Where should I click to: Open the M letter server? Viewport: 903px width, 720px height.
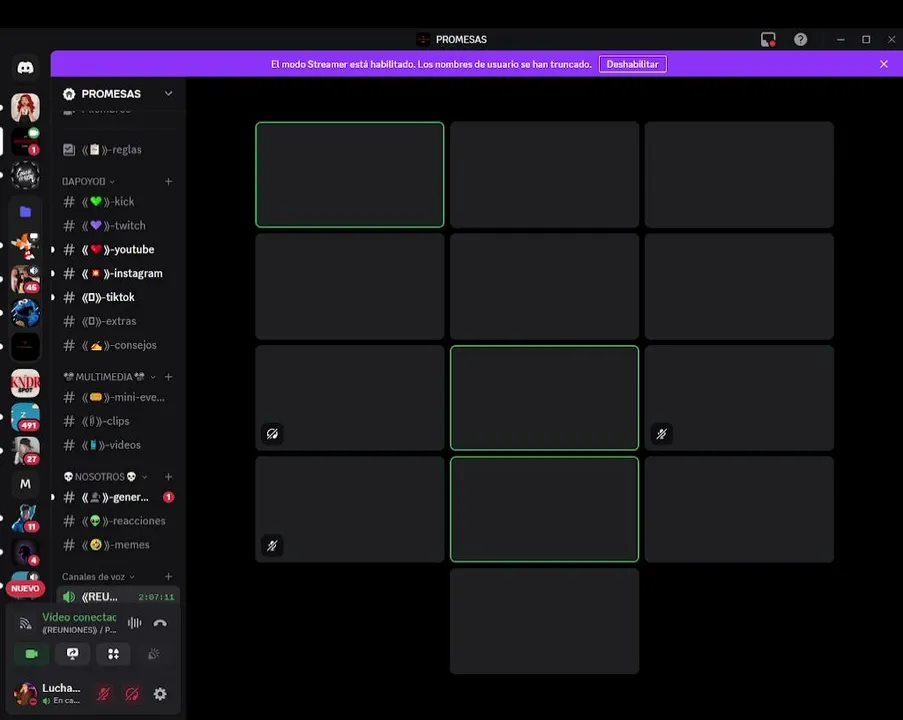tap(25, 484)
